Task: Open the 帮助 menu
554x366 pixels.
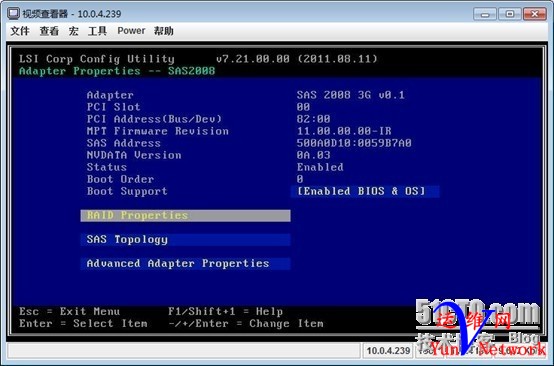Action: click(x=164, y=31)
